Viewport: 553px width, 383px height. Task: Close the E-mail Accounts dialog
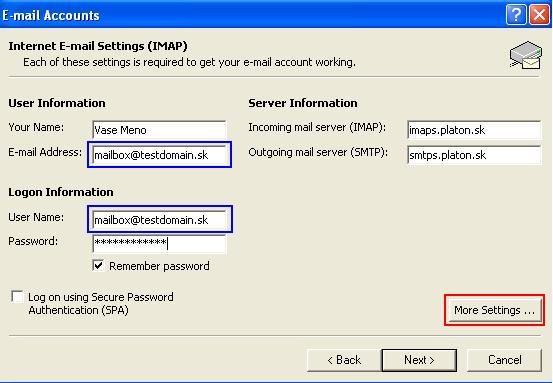click(x=539, y=15)
